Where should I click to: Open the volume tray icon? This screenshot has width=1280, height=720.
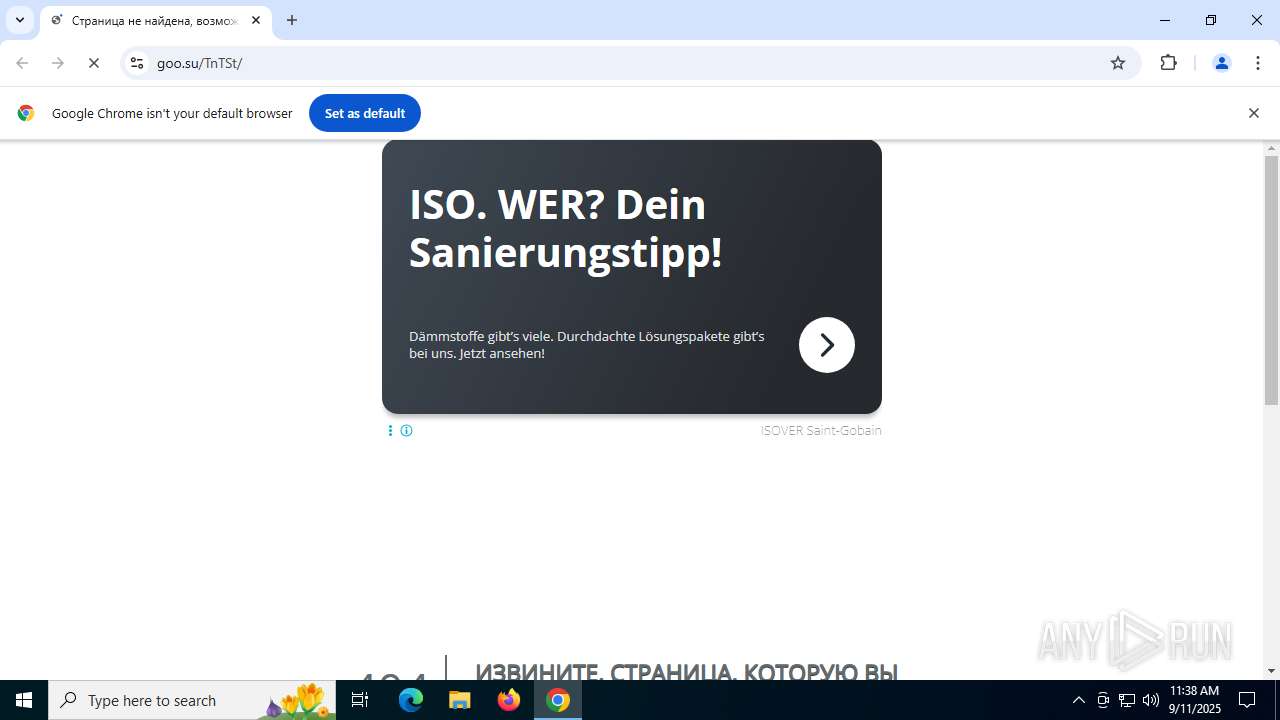(1151, 700)
